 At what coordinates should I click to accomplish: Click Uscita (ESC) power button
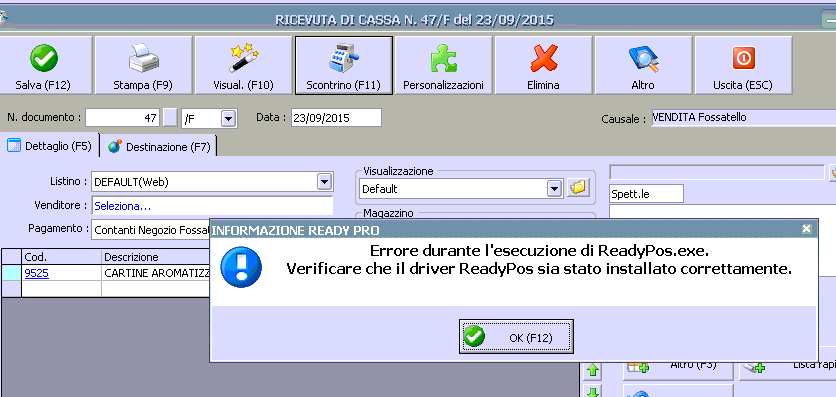point(743,65)
